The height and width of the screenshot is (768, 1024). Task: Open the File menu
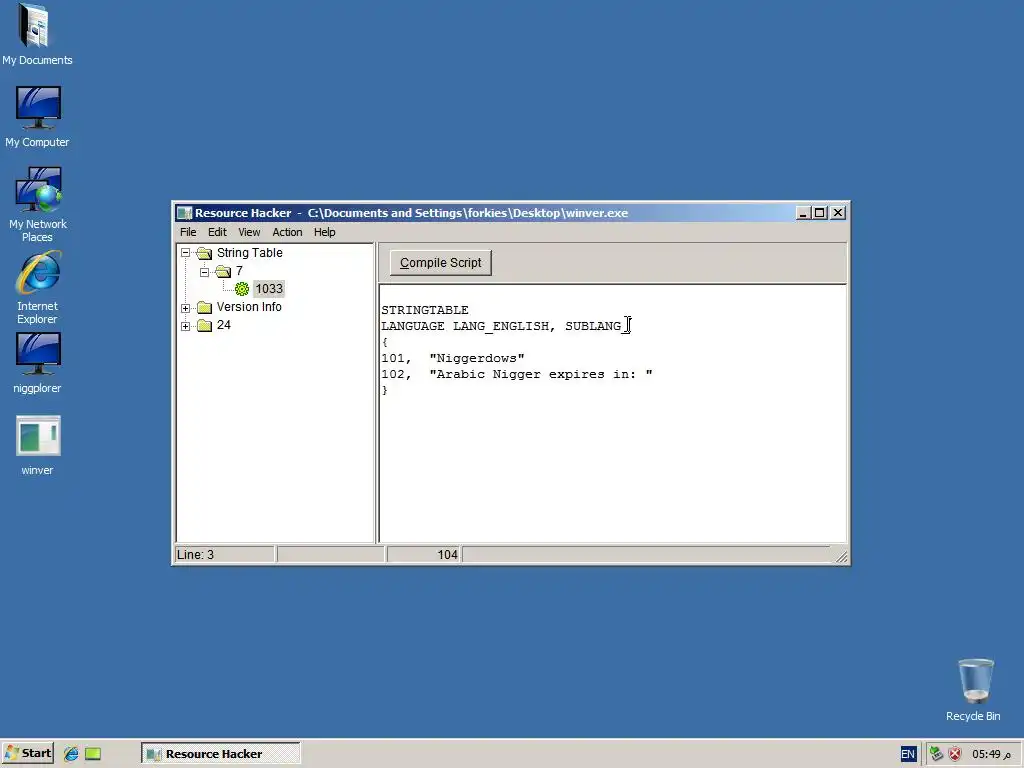(x=188, y=232)
